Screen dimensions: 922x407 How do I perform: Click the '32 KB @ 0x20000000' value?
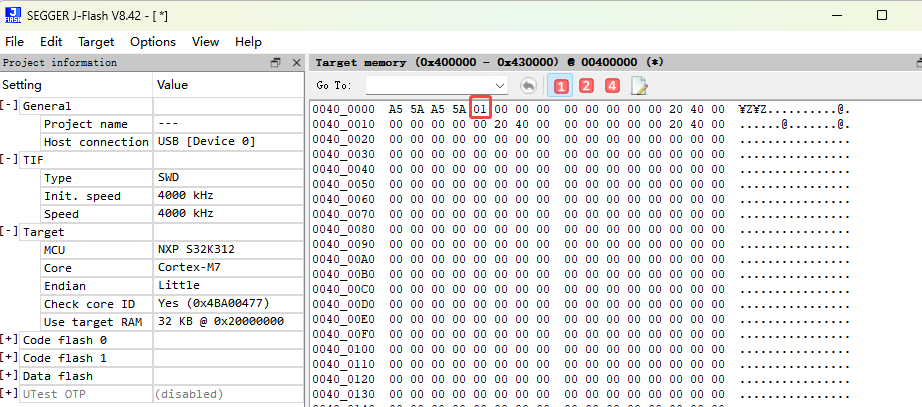221,322
